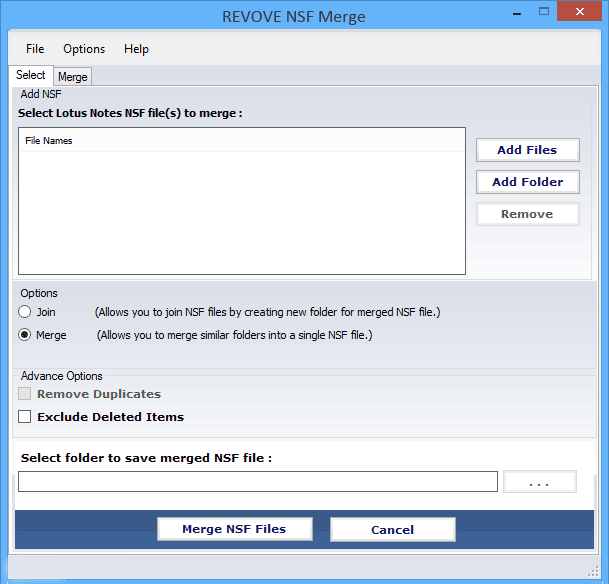This screenshot has width=609, height=584.
Task: Maximize the REVOVE NSF Merge window
Action: (544, 12)
